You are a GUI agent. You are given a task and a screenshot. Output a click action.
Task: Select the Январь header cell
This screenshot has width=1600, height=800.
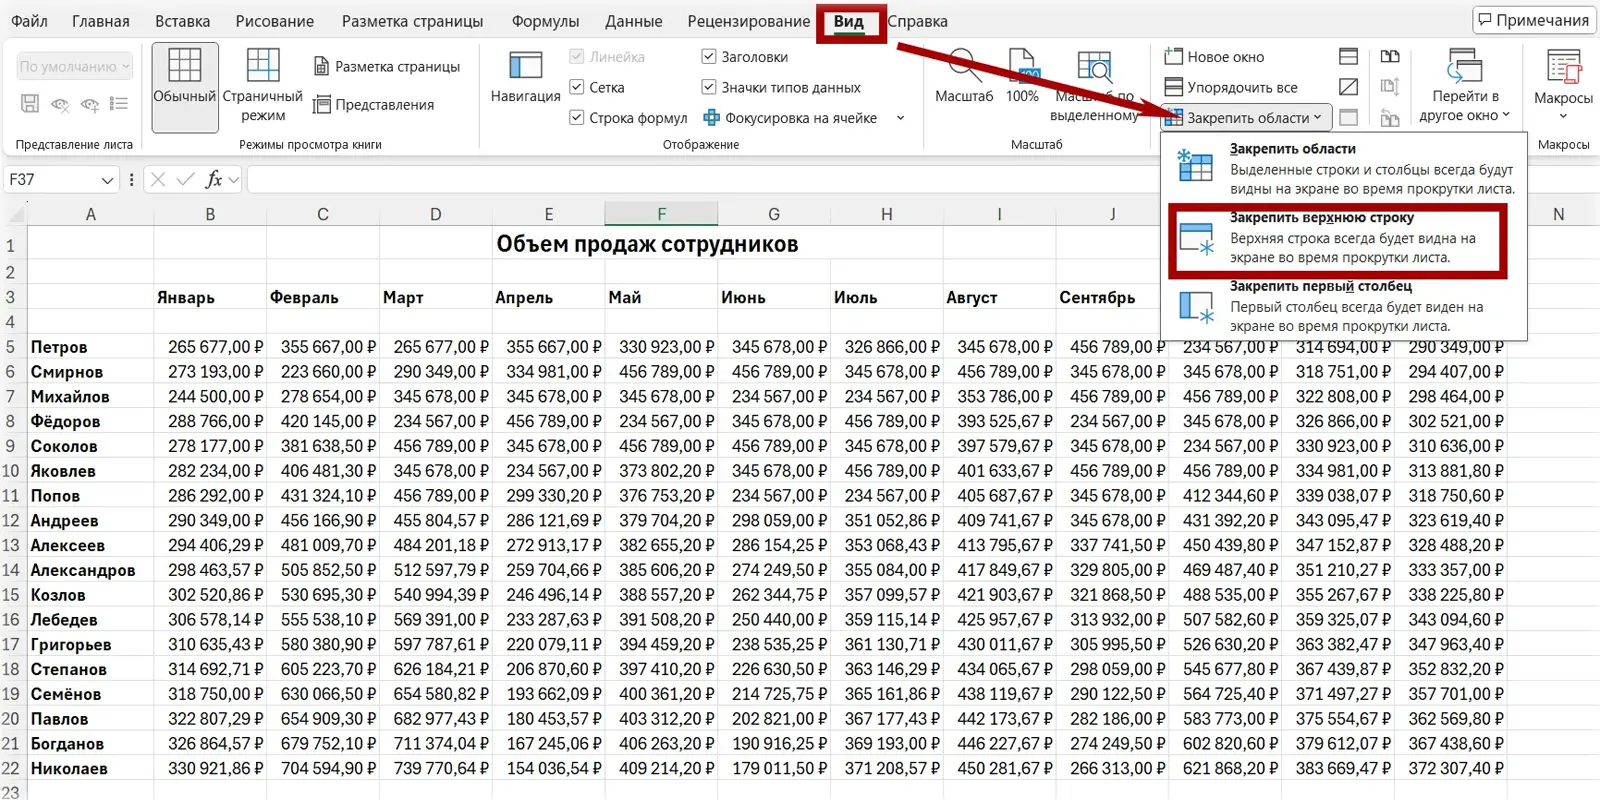[210, 297]
